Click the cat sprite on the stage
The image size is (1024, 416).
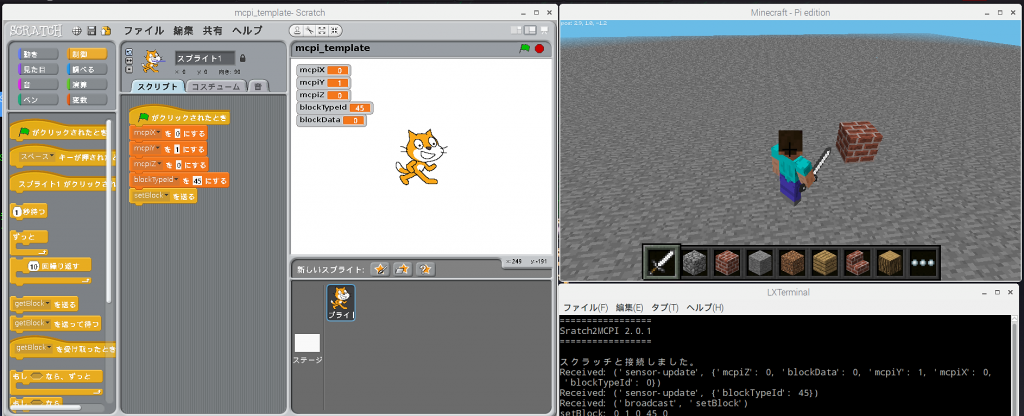pyautogui.click(x=421, y=157)
